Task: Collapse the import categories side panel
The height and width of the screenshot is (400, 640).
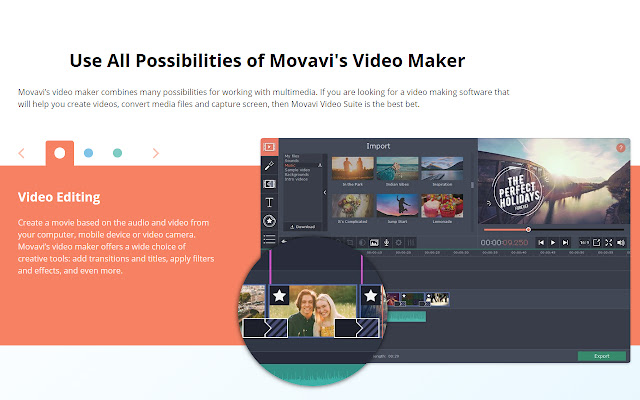Action: (325, 192)
